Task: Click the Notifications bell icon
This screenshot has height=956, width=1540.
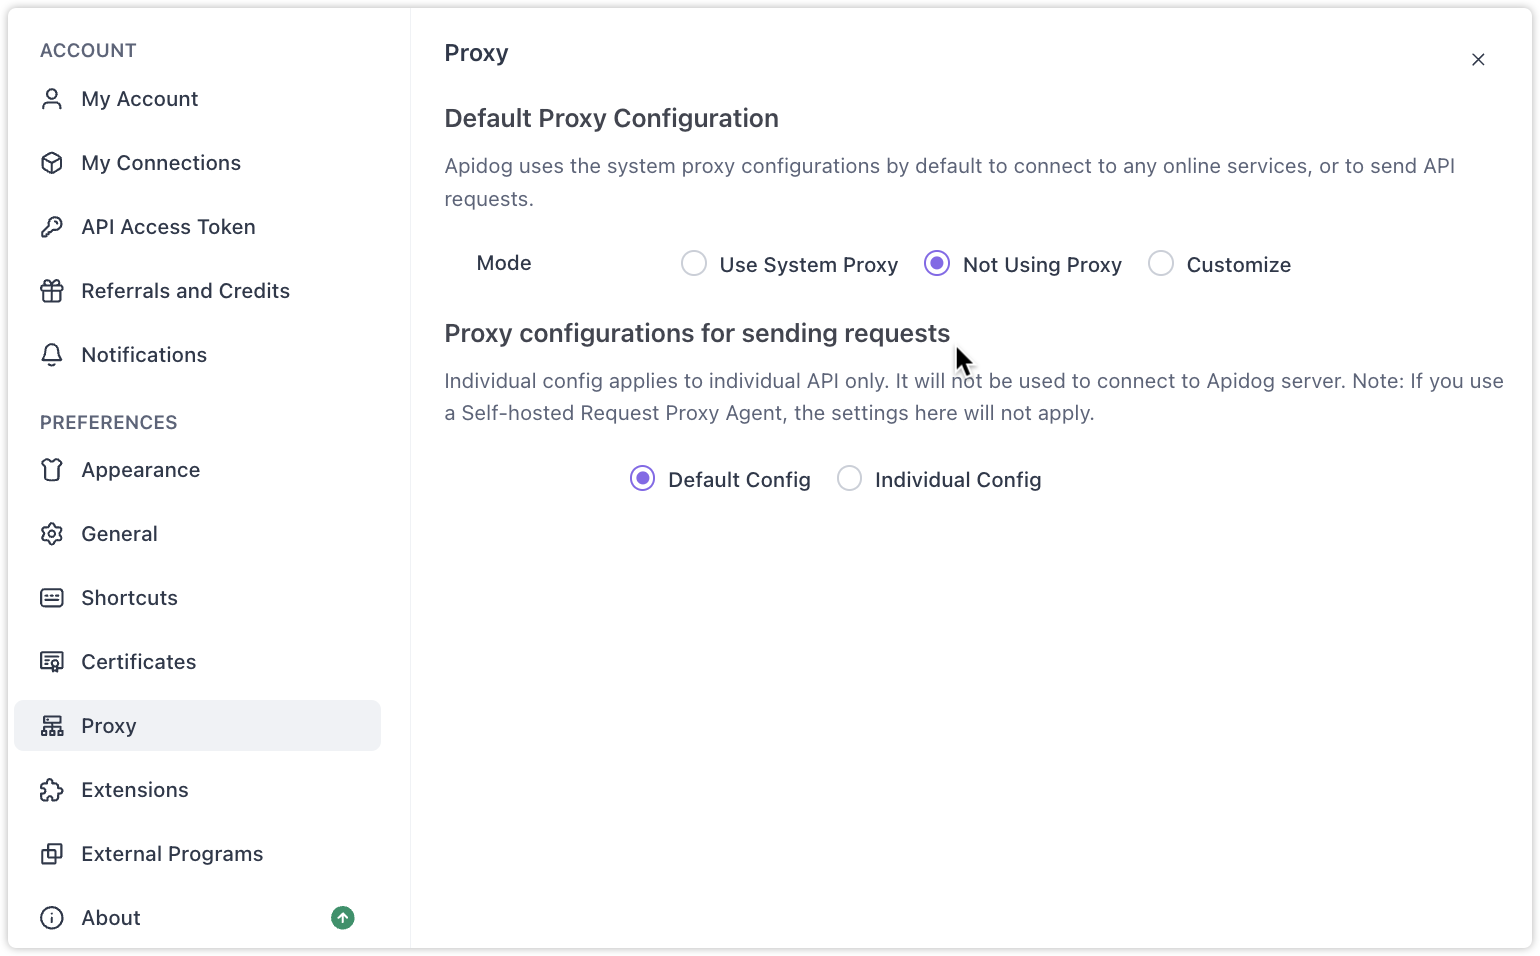Action: (x=52, y=355)
